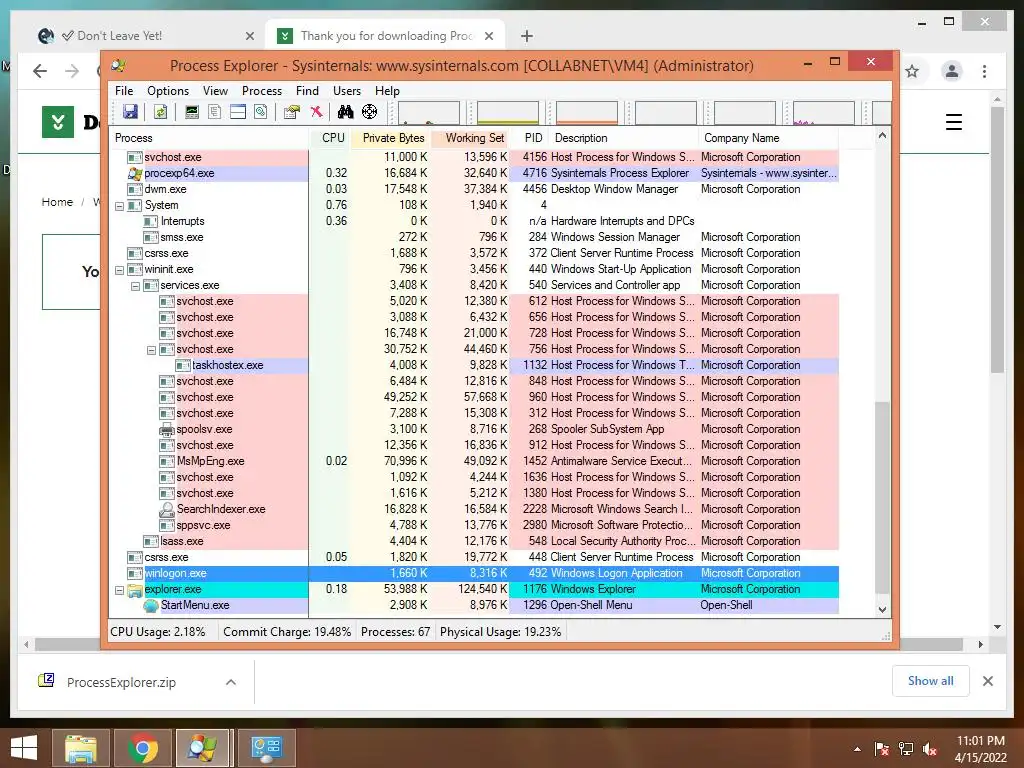
Task: Select the procexp64.exe process row
Action: [x=473, y=173]
